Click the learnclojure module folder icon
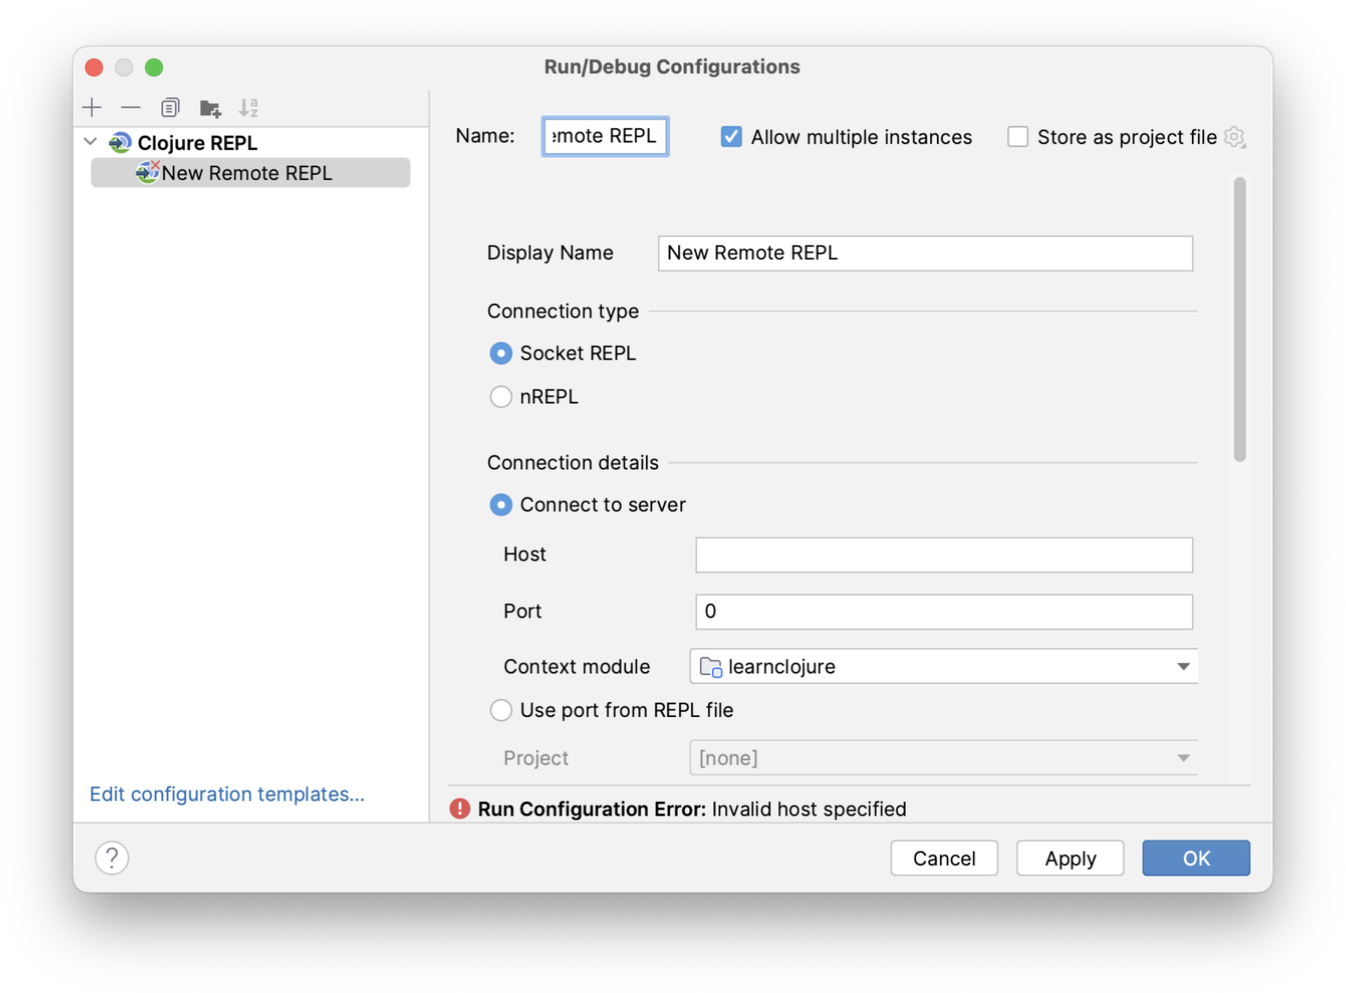This screenshot has width=1346, height=993. coord(711,667)
